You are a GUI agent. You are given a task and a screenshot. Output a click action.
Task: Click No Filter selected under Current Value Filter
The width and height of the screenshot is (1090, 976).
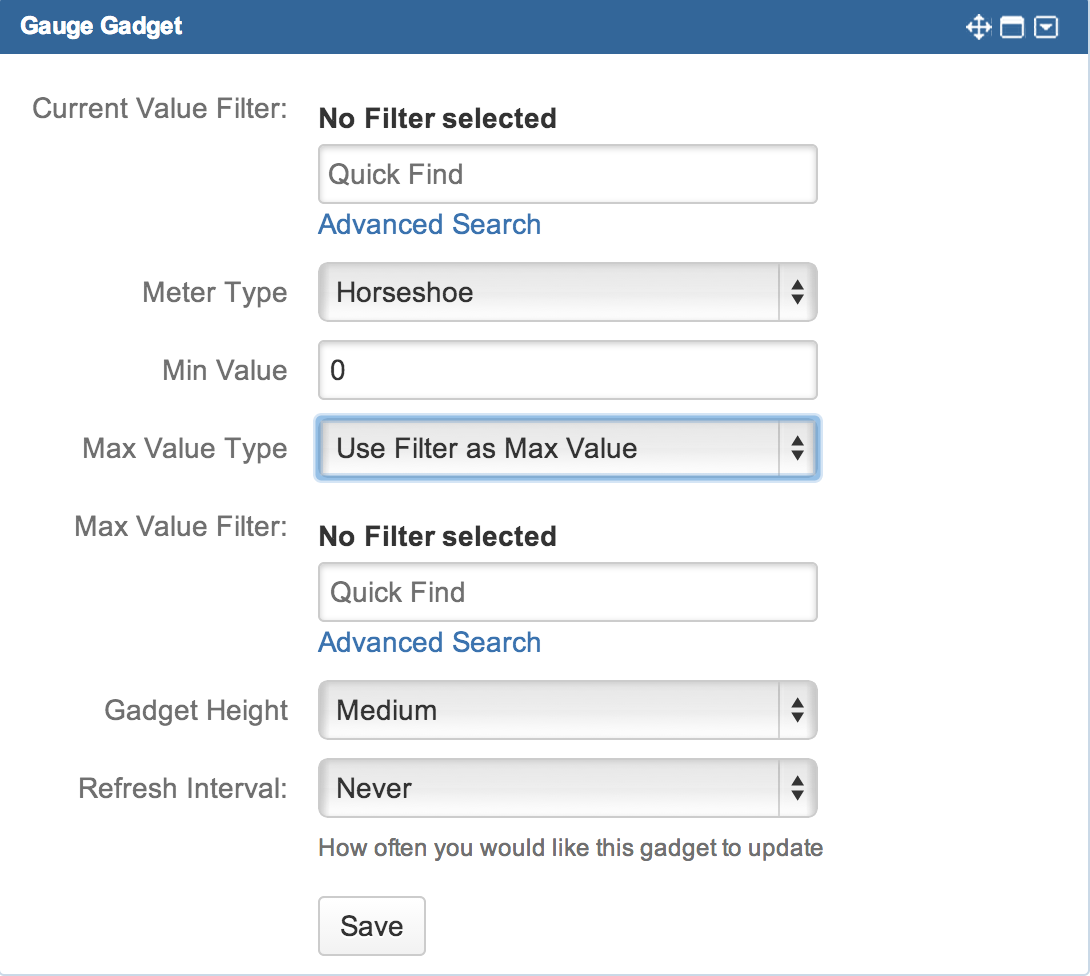click(x=437, y=118)
